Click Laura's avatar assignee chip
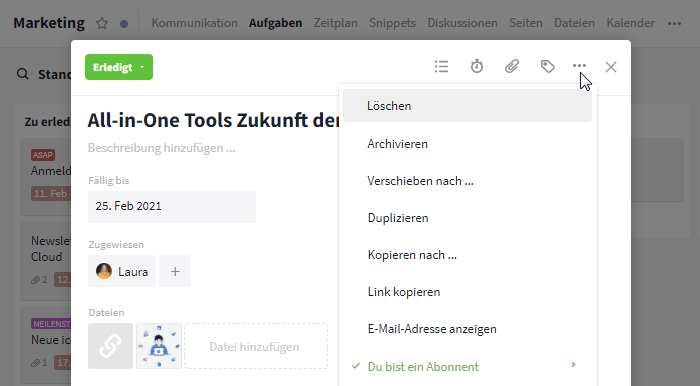The image size is (700, 386). click(x=122, y=271)
